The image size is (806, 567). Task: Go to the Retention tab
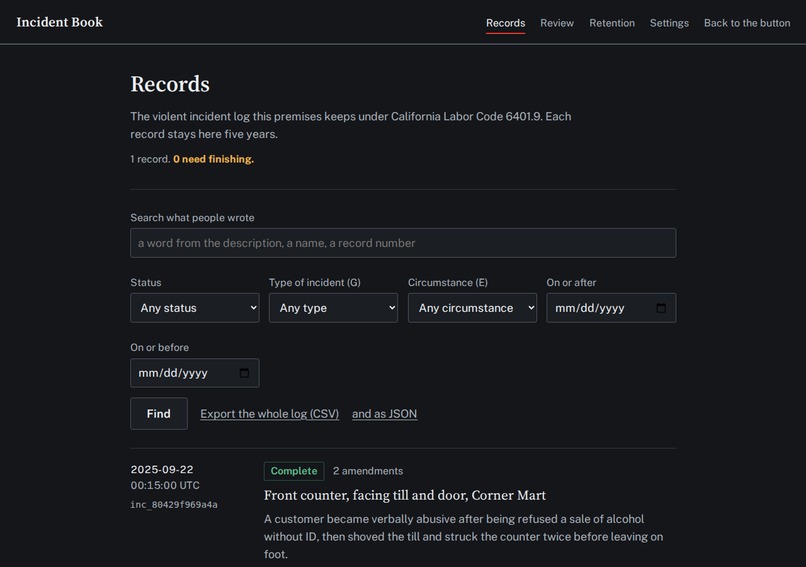(612, 23)
